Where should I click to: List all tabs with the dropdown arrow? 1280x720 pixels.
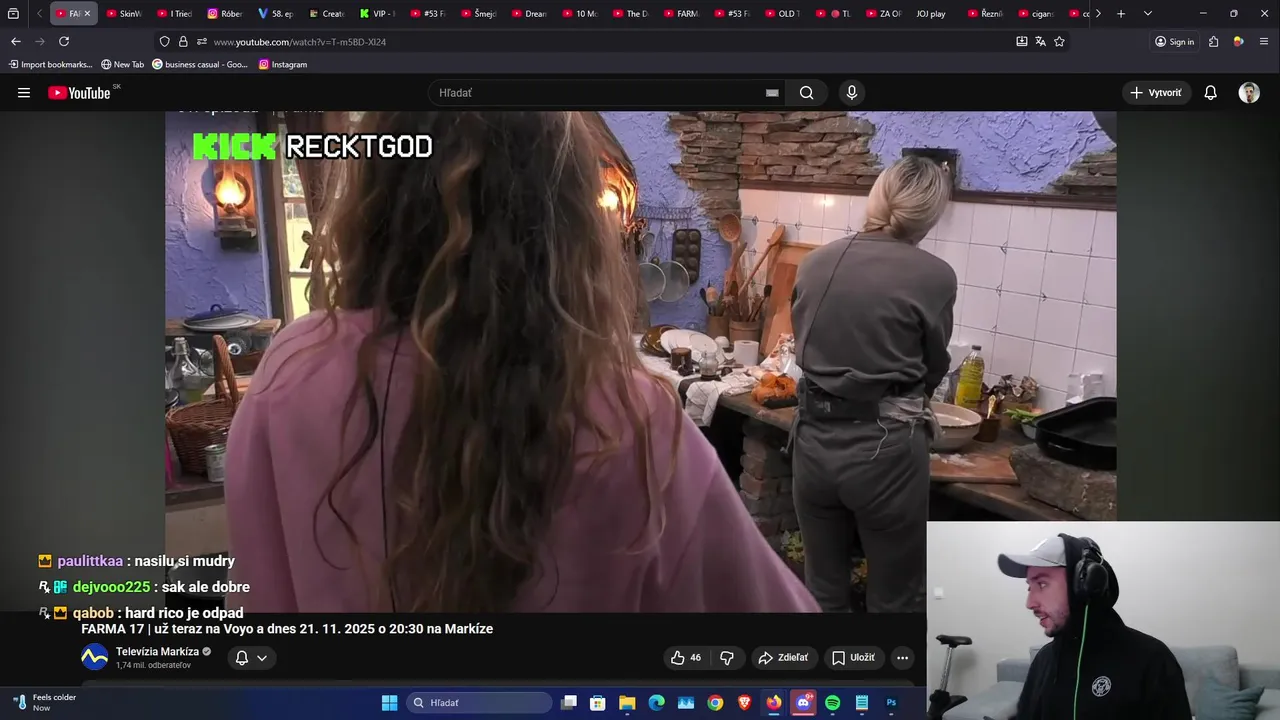click(x=1147, y=13)
